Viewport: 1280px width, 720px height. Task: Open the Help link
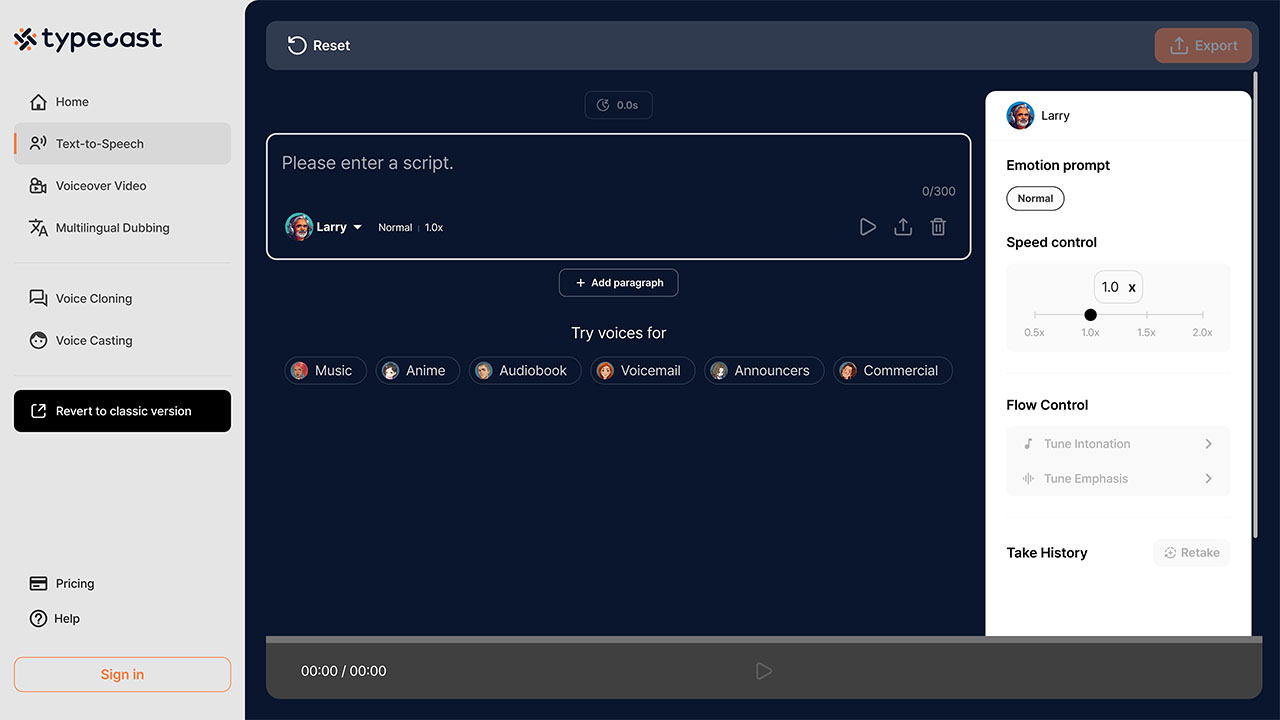(x=55, y=619)
